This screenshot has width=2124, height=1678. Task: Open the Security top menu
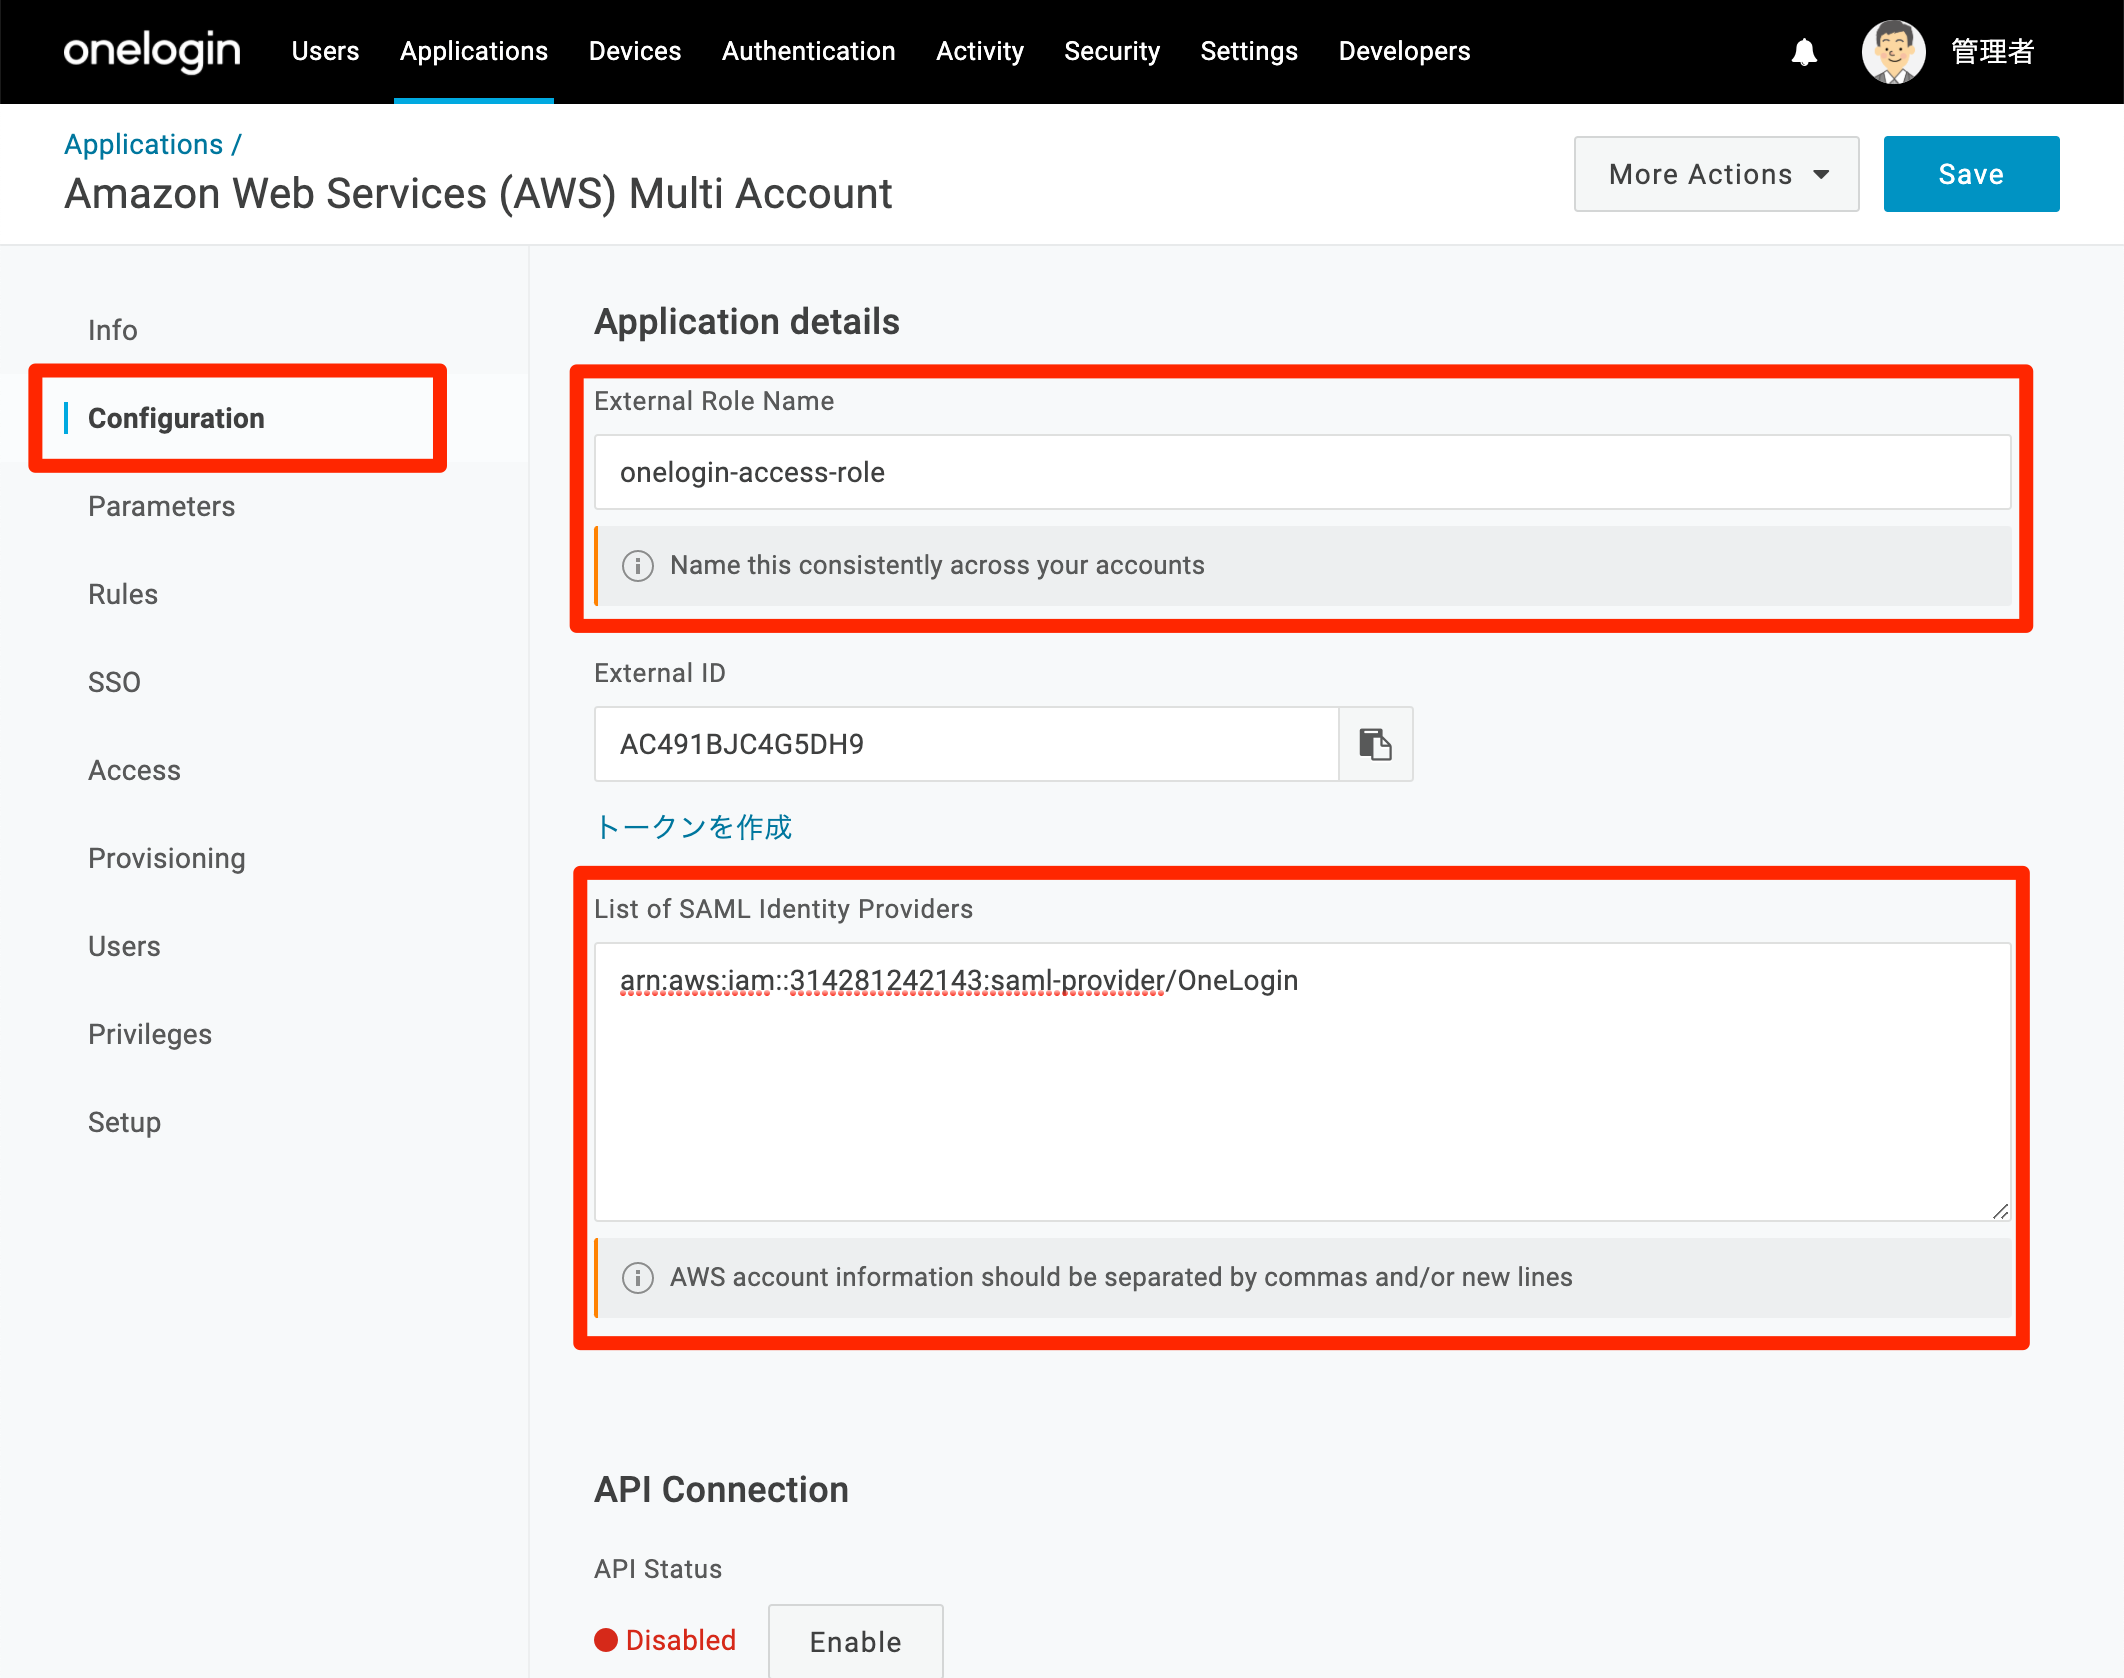tap(1112, 51)
